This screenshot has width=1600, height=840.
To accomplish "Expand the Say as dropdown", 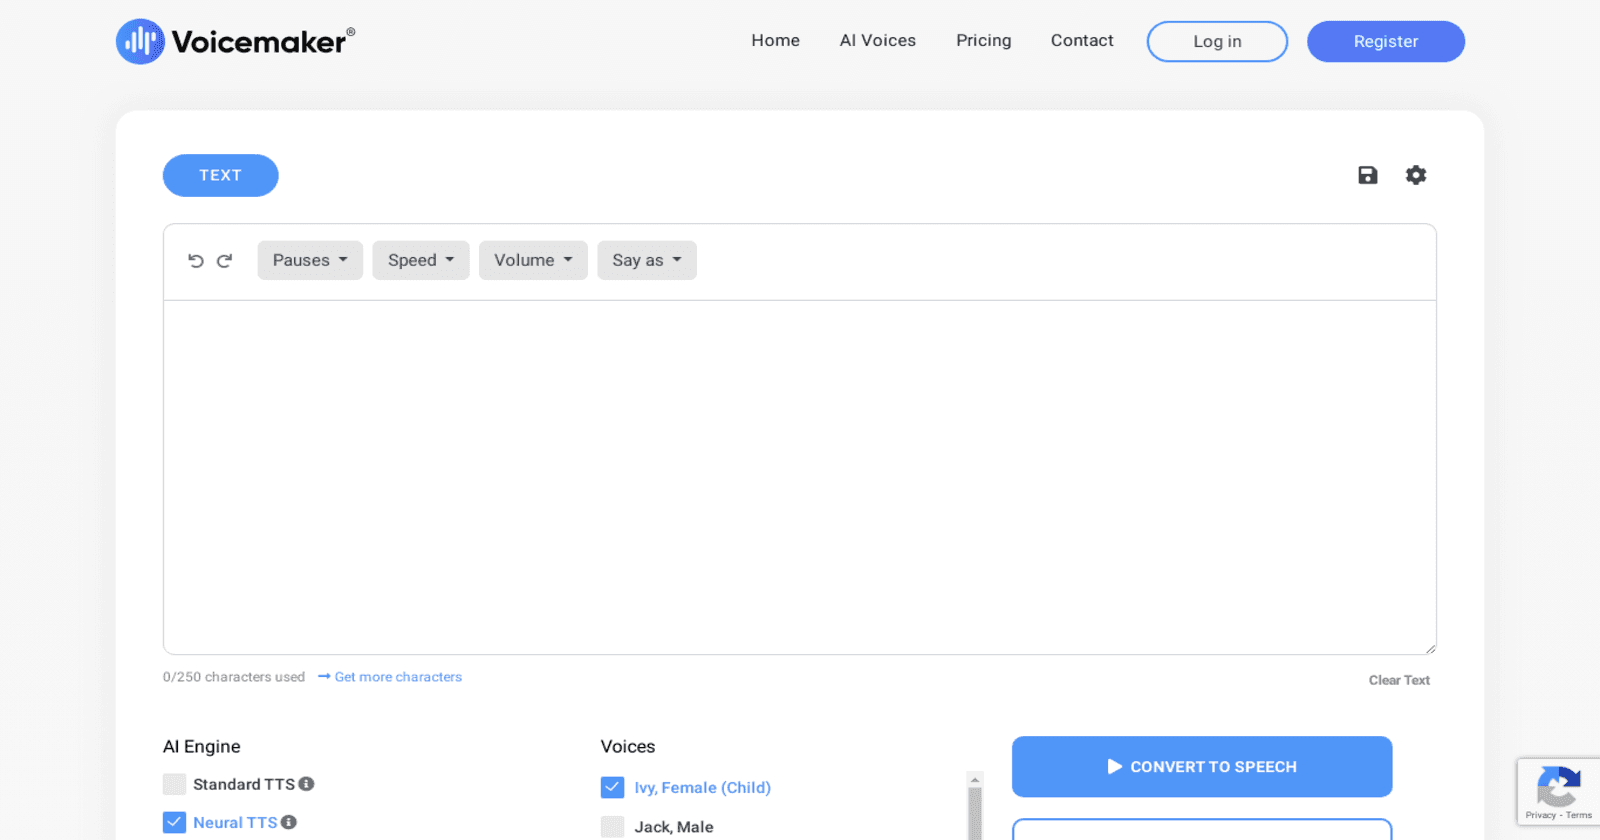I will [x=647, y=260].
